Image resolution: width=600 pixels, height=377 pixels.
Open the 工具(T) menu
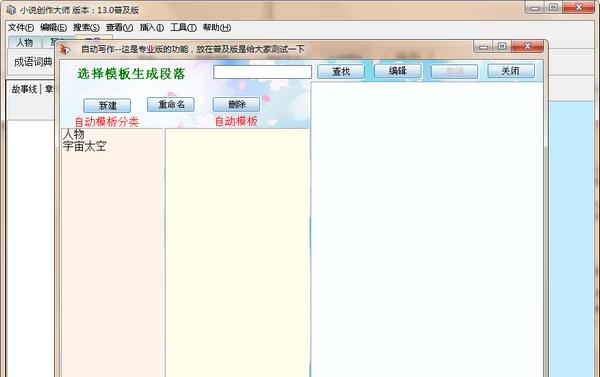[183, 28]
